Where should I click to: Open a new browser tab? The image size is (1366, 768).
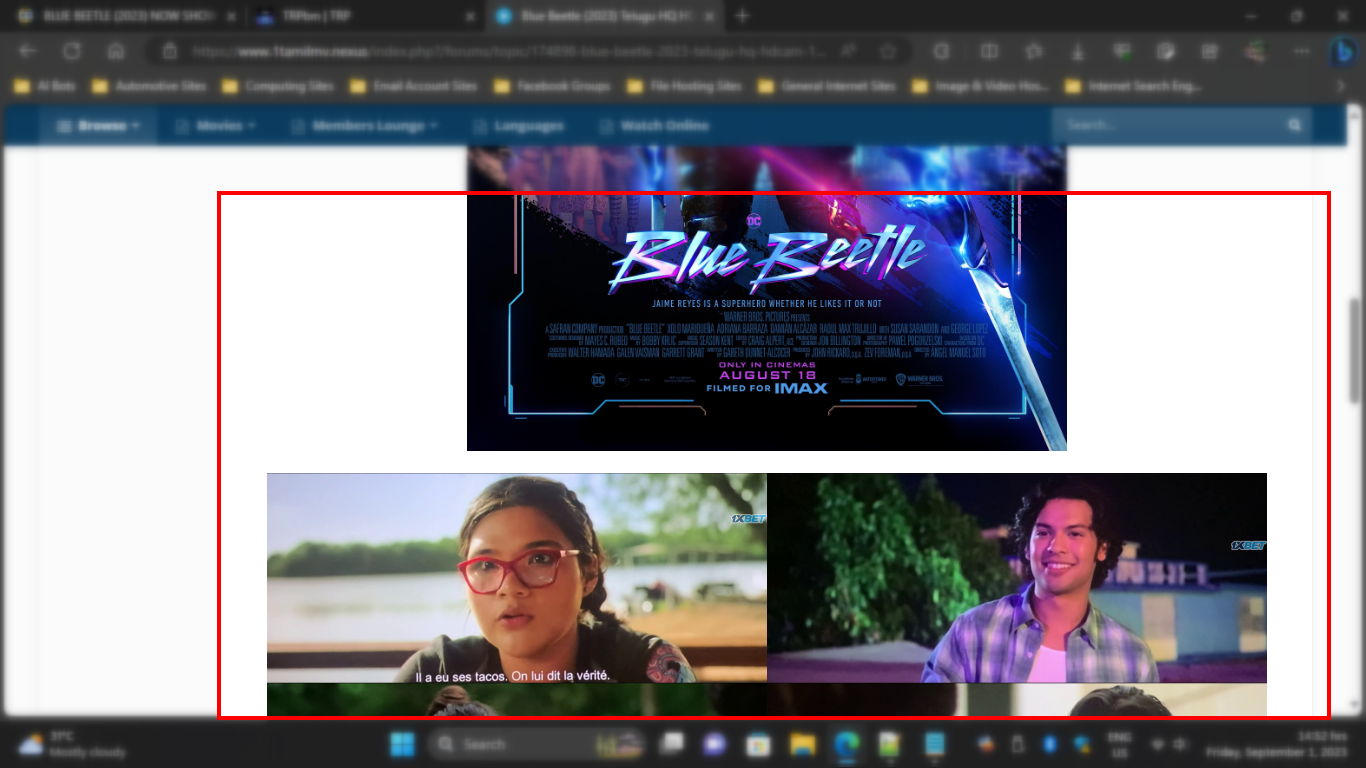742,16
